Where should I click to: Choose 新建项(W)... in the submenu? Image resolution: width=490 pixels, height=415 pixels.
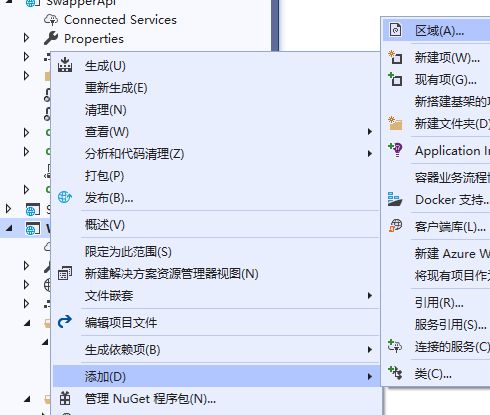(447, 58)
